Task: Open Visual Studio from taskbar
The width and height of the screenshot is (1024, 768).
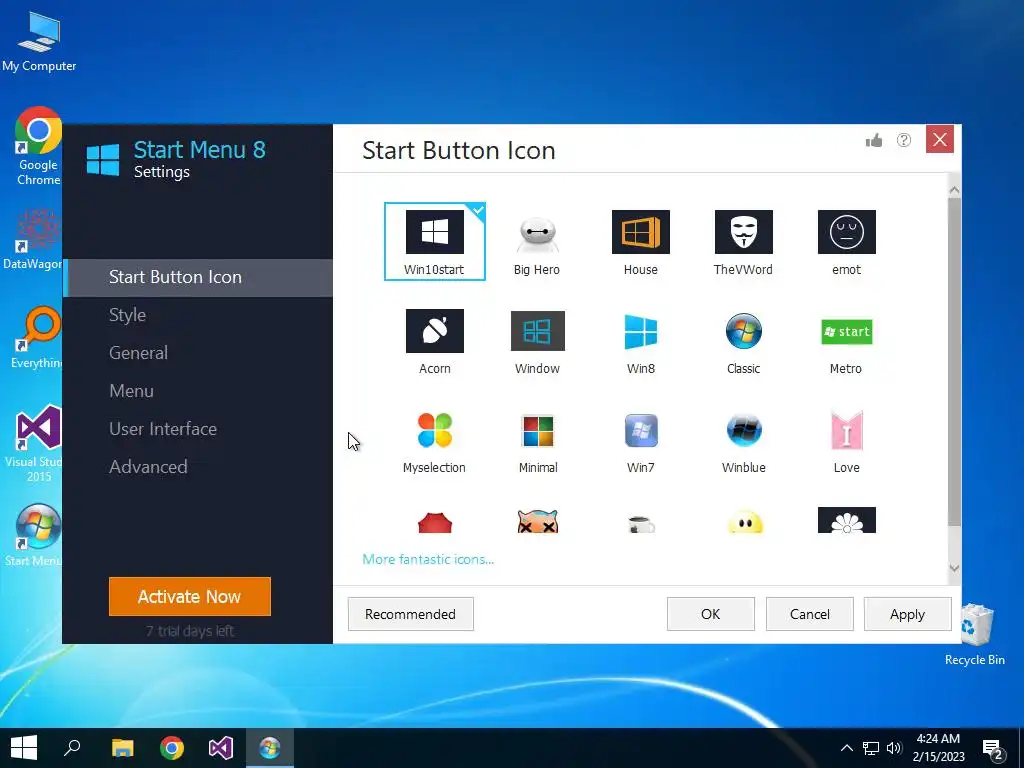Action: pyautogui.click(x=221, y=748)
